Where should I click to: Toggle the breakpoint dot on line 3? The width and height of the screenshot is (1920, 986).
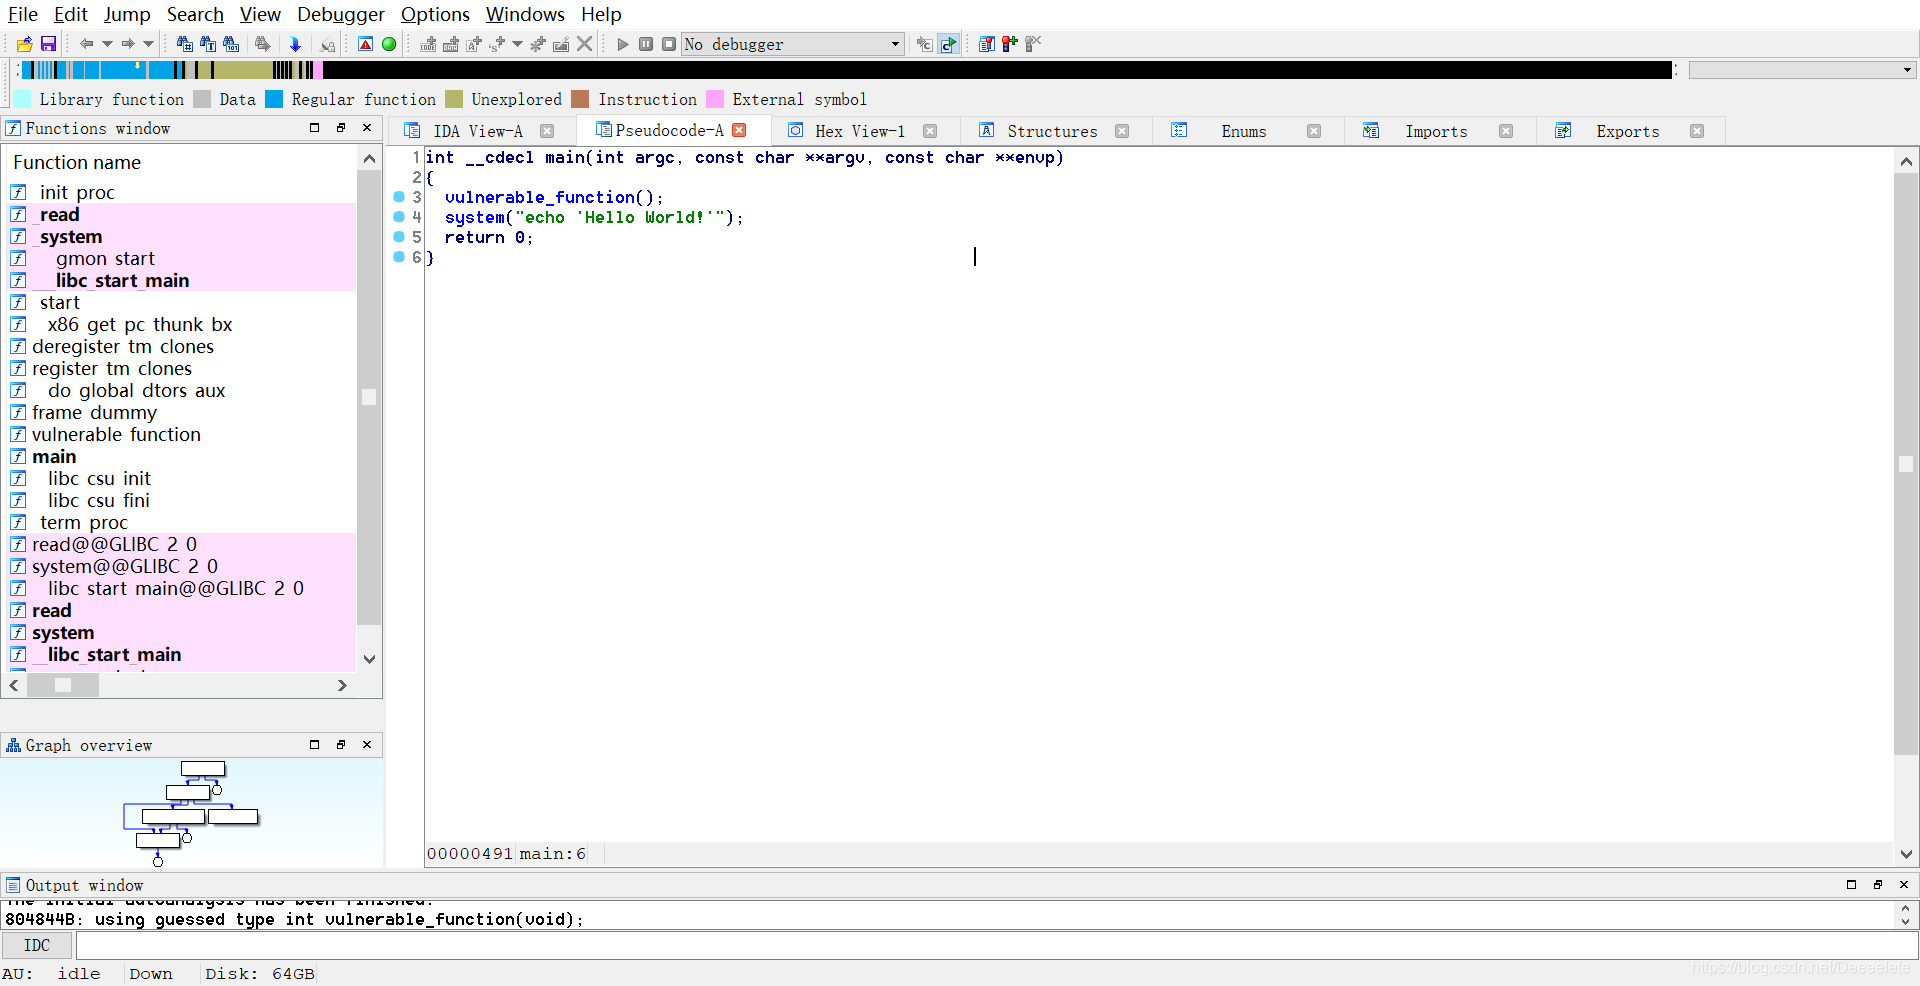point(399,197)
